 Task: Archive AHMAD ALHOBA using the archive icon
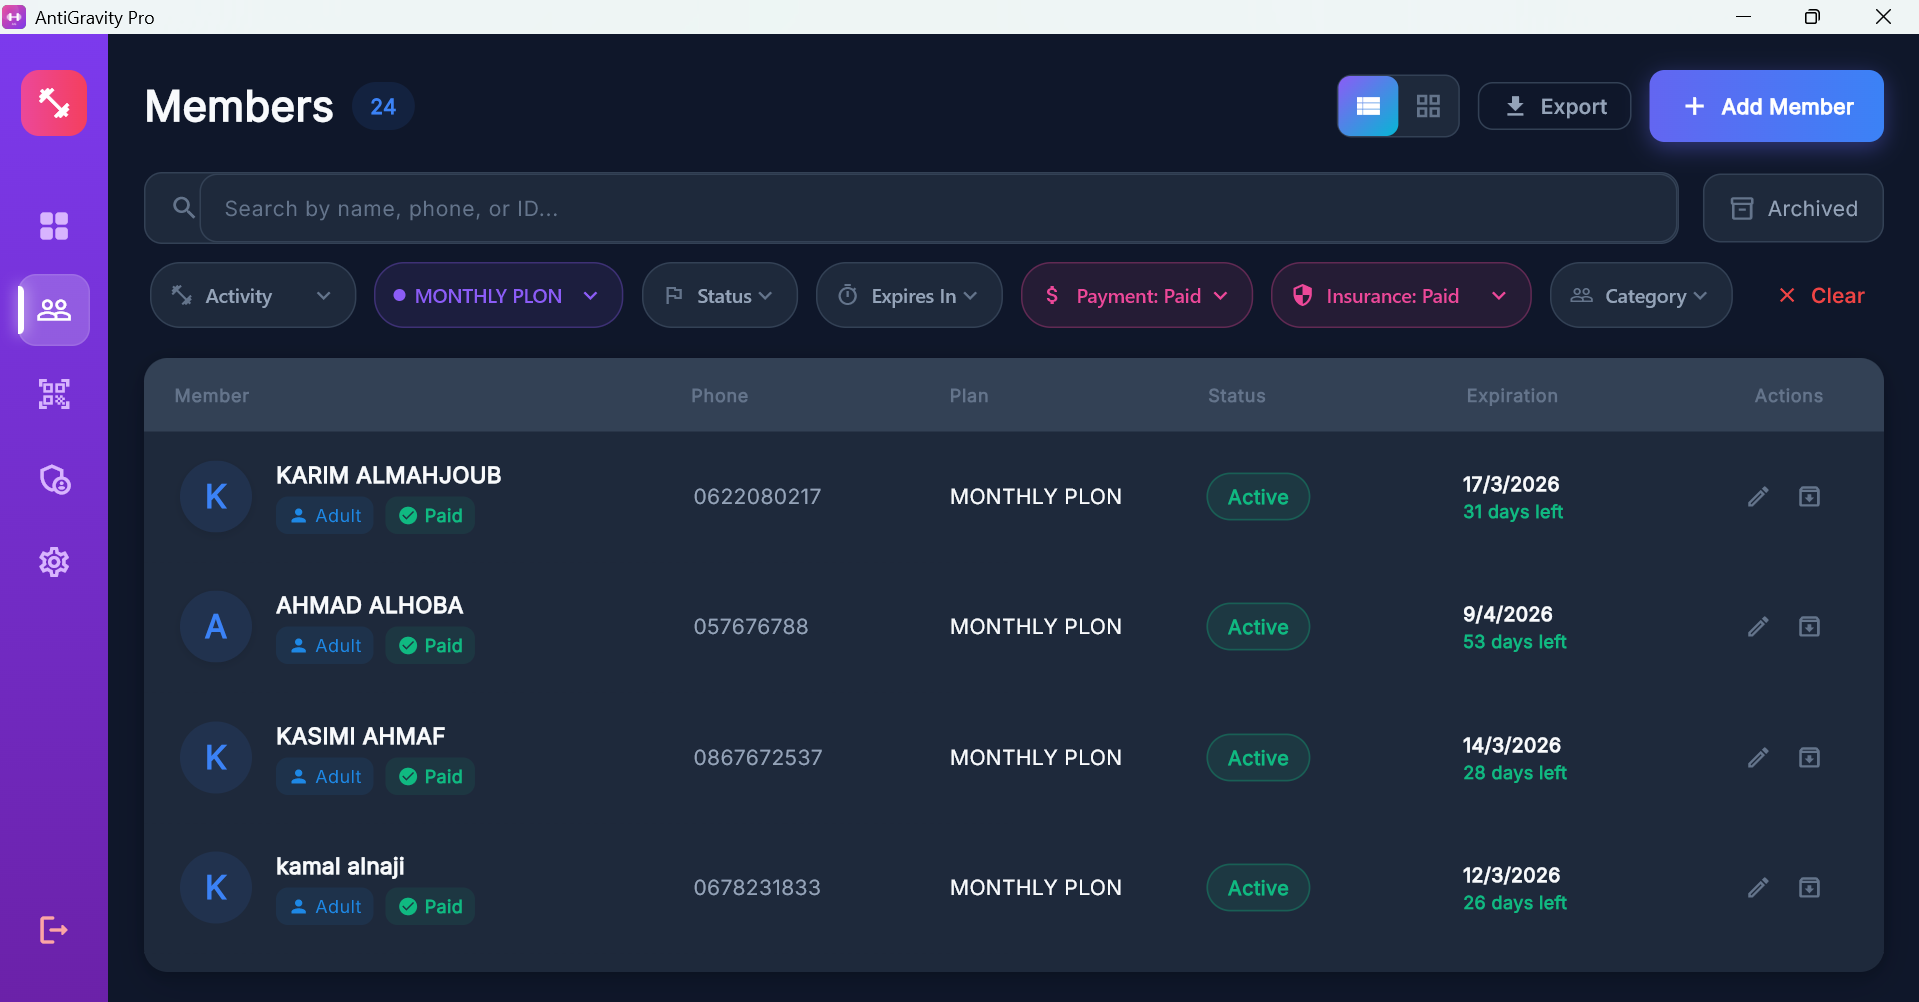tap(1809, 627)
